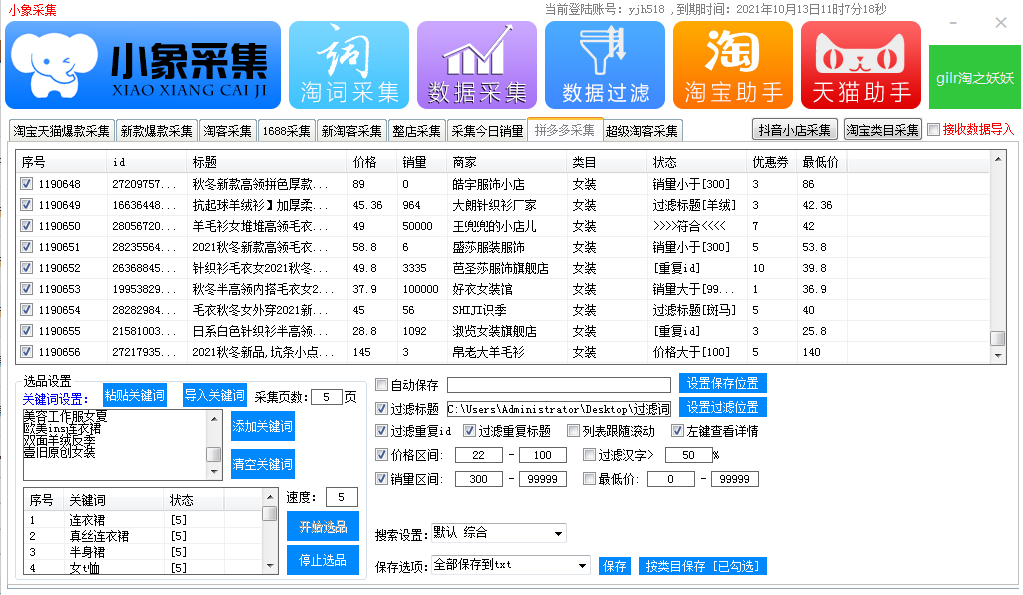Uncheck row 1190656 checkbox
Image resolution: width=1023 pixels, height=595 pixels.
26,352
